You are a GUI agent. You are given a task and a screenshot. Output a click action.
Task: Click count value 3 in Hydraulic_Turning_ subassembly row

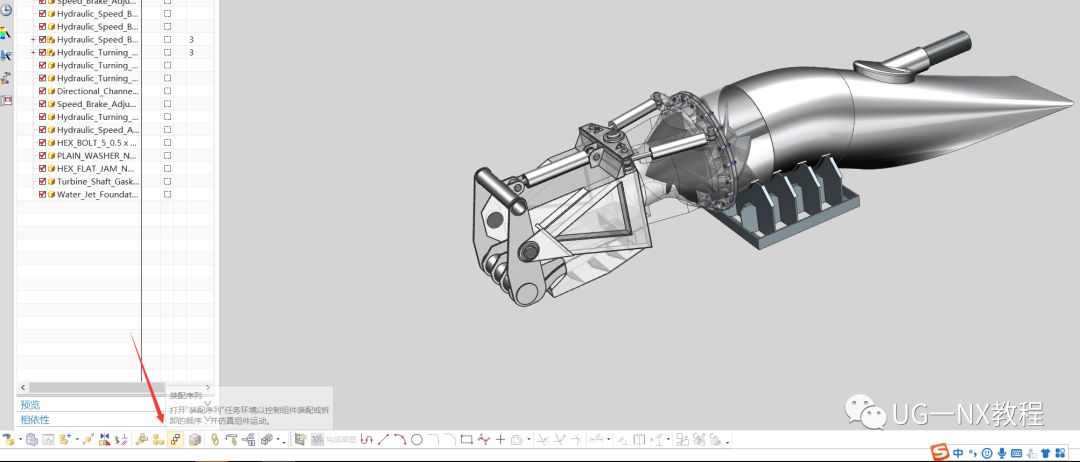[191, 52]
